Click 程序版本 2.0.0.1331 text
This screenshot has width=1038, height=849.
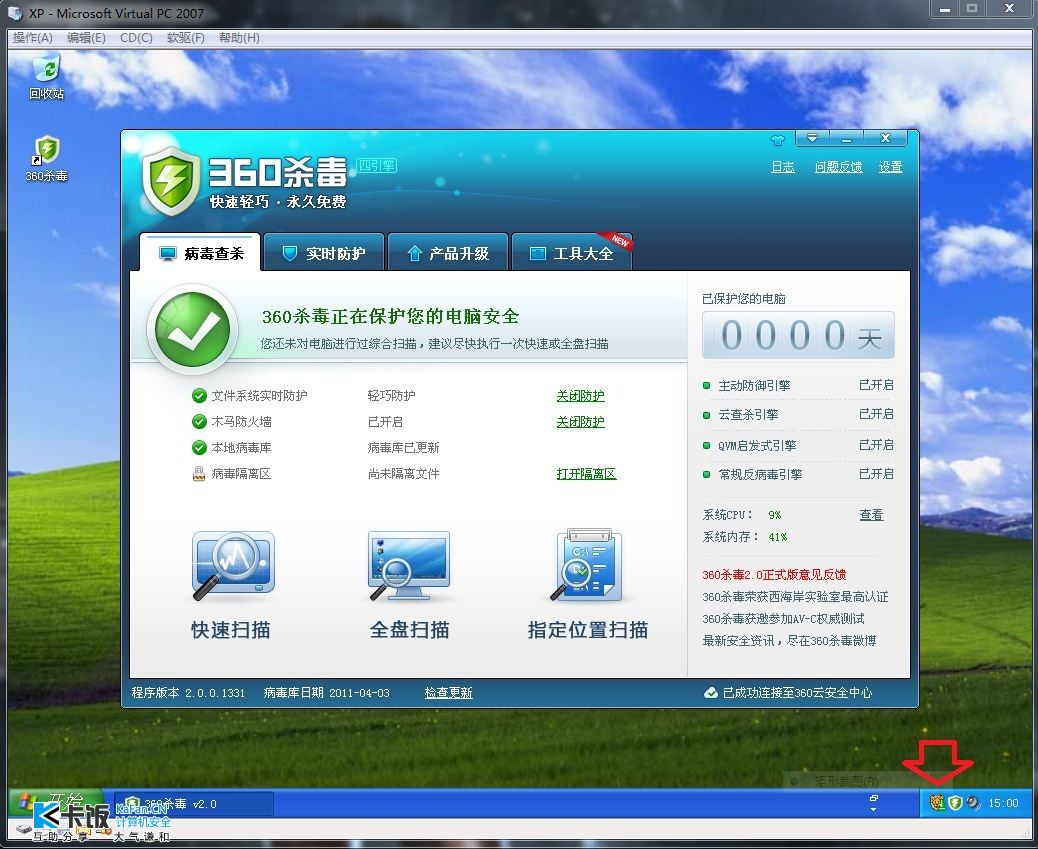(188, 693)
